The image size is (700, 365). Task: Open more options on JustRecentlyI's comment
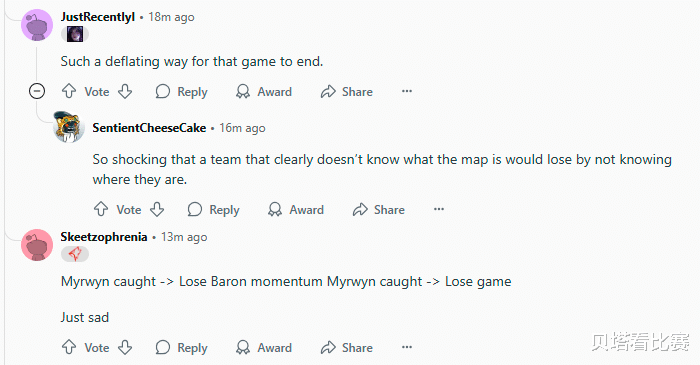point(407,91)
